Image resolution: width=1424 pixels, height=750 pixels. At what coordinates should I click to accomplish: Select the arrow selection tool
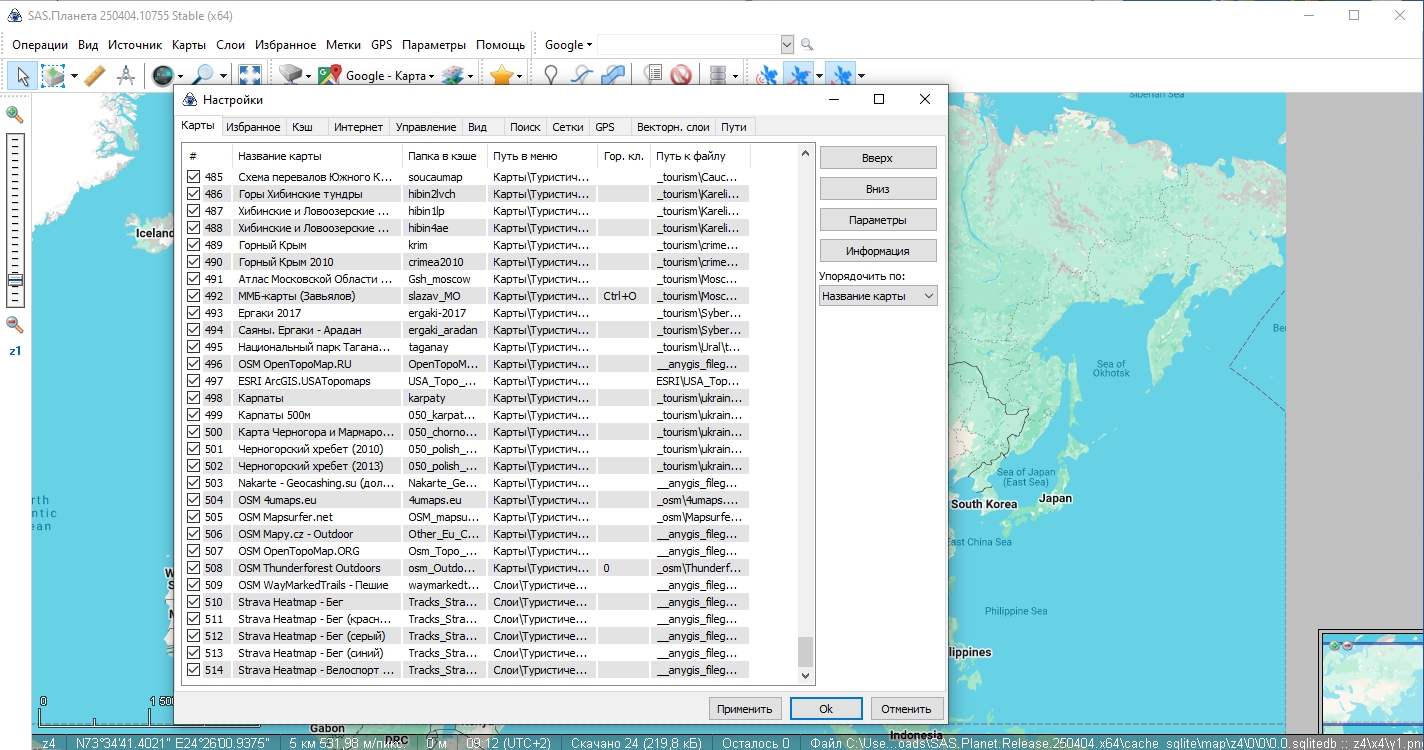coord(22,74)
